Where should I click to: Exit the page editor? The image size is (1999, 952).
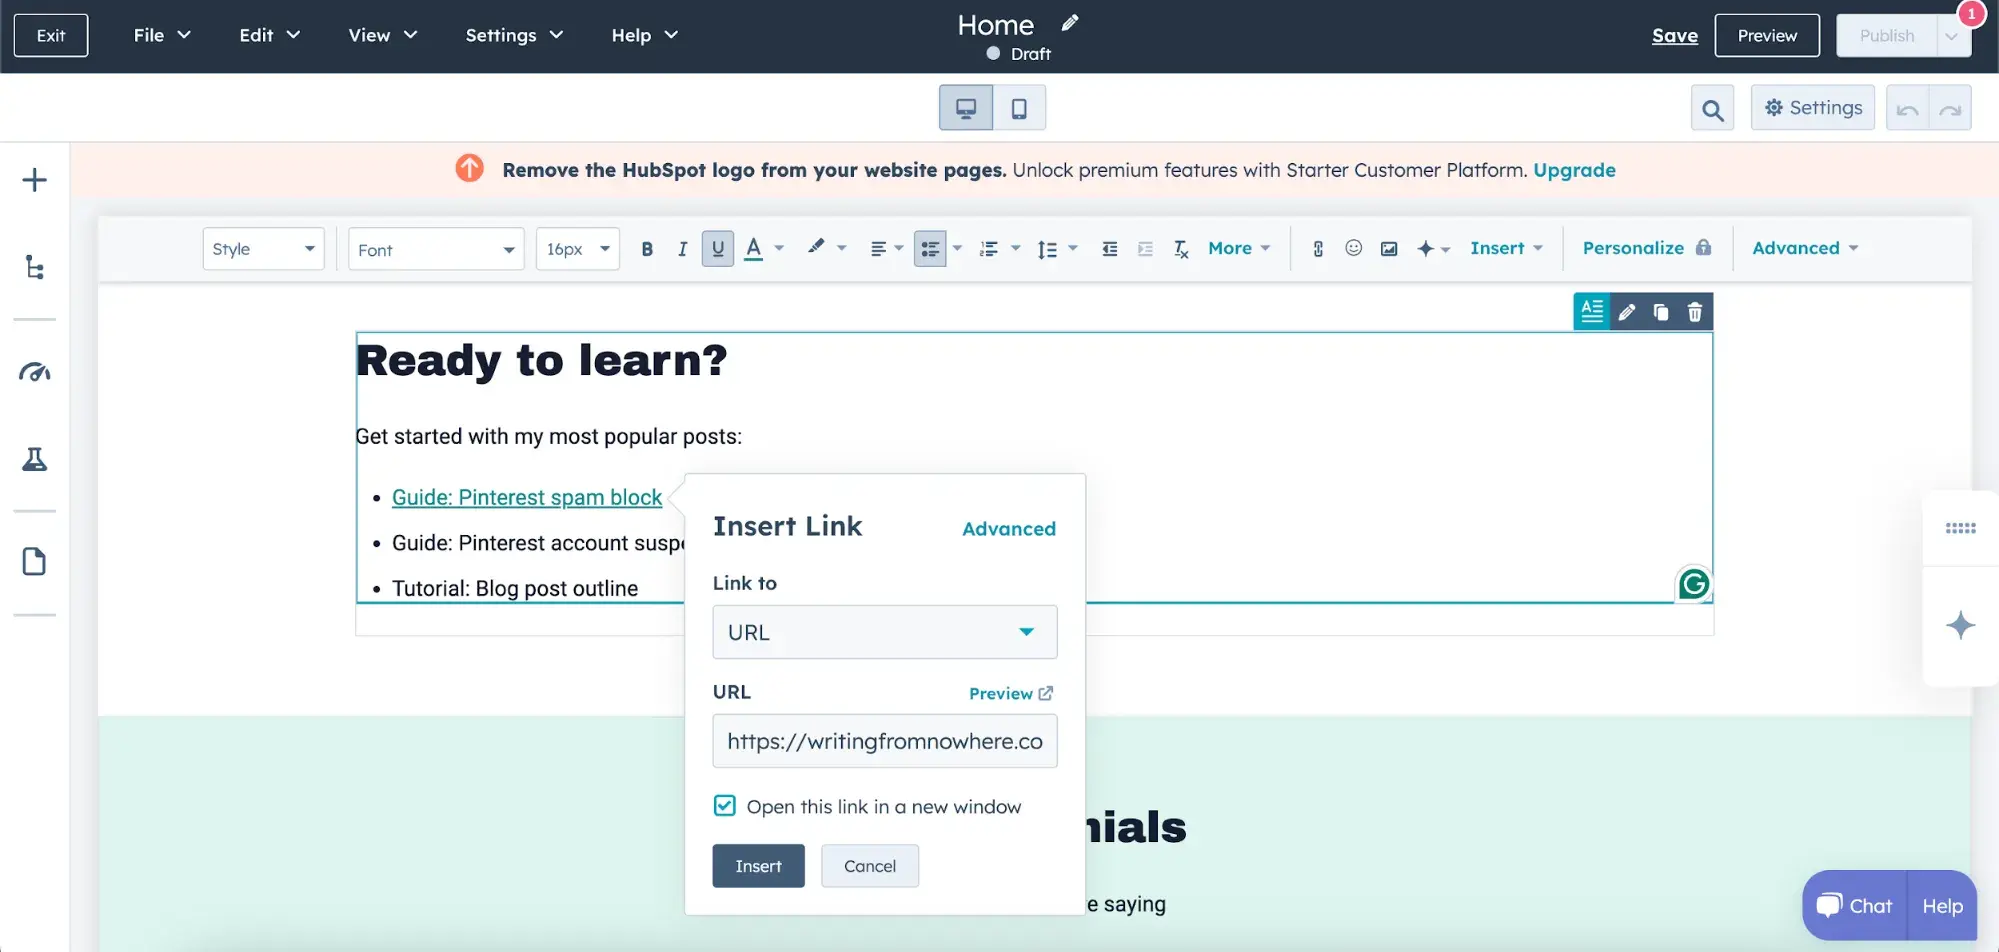point(51,35)
